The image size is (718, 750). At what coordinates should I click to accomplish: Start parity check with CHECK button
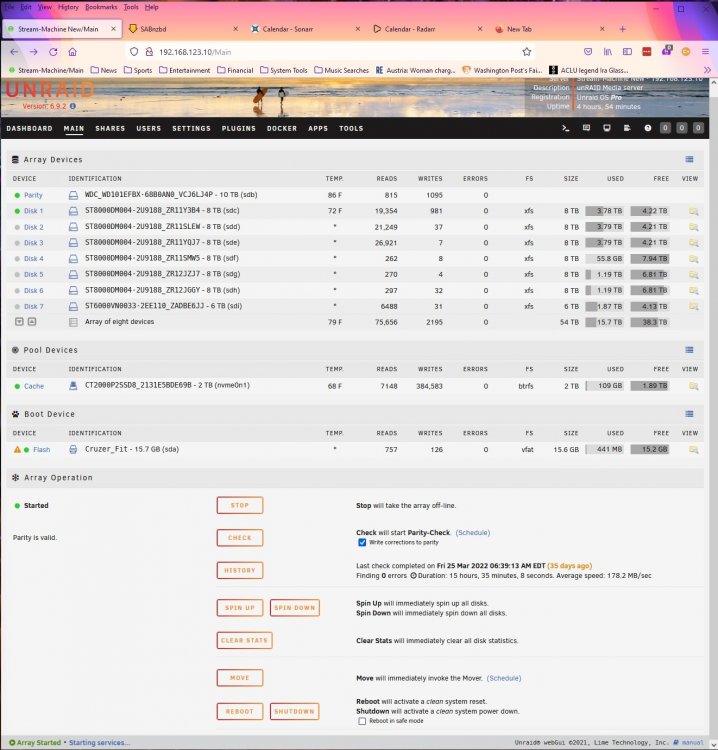pyautogui.click(x=240, y=538)
